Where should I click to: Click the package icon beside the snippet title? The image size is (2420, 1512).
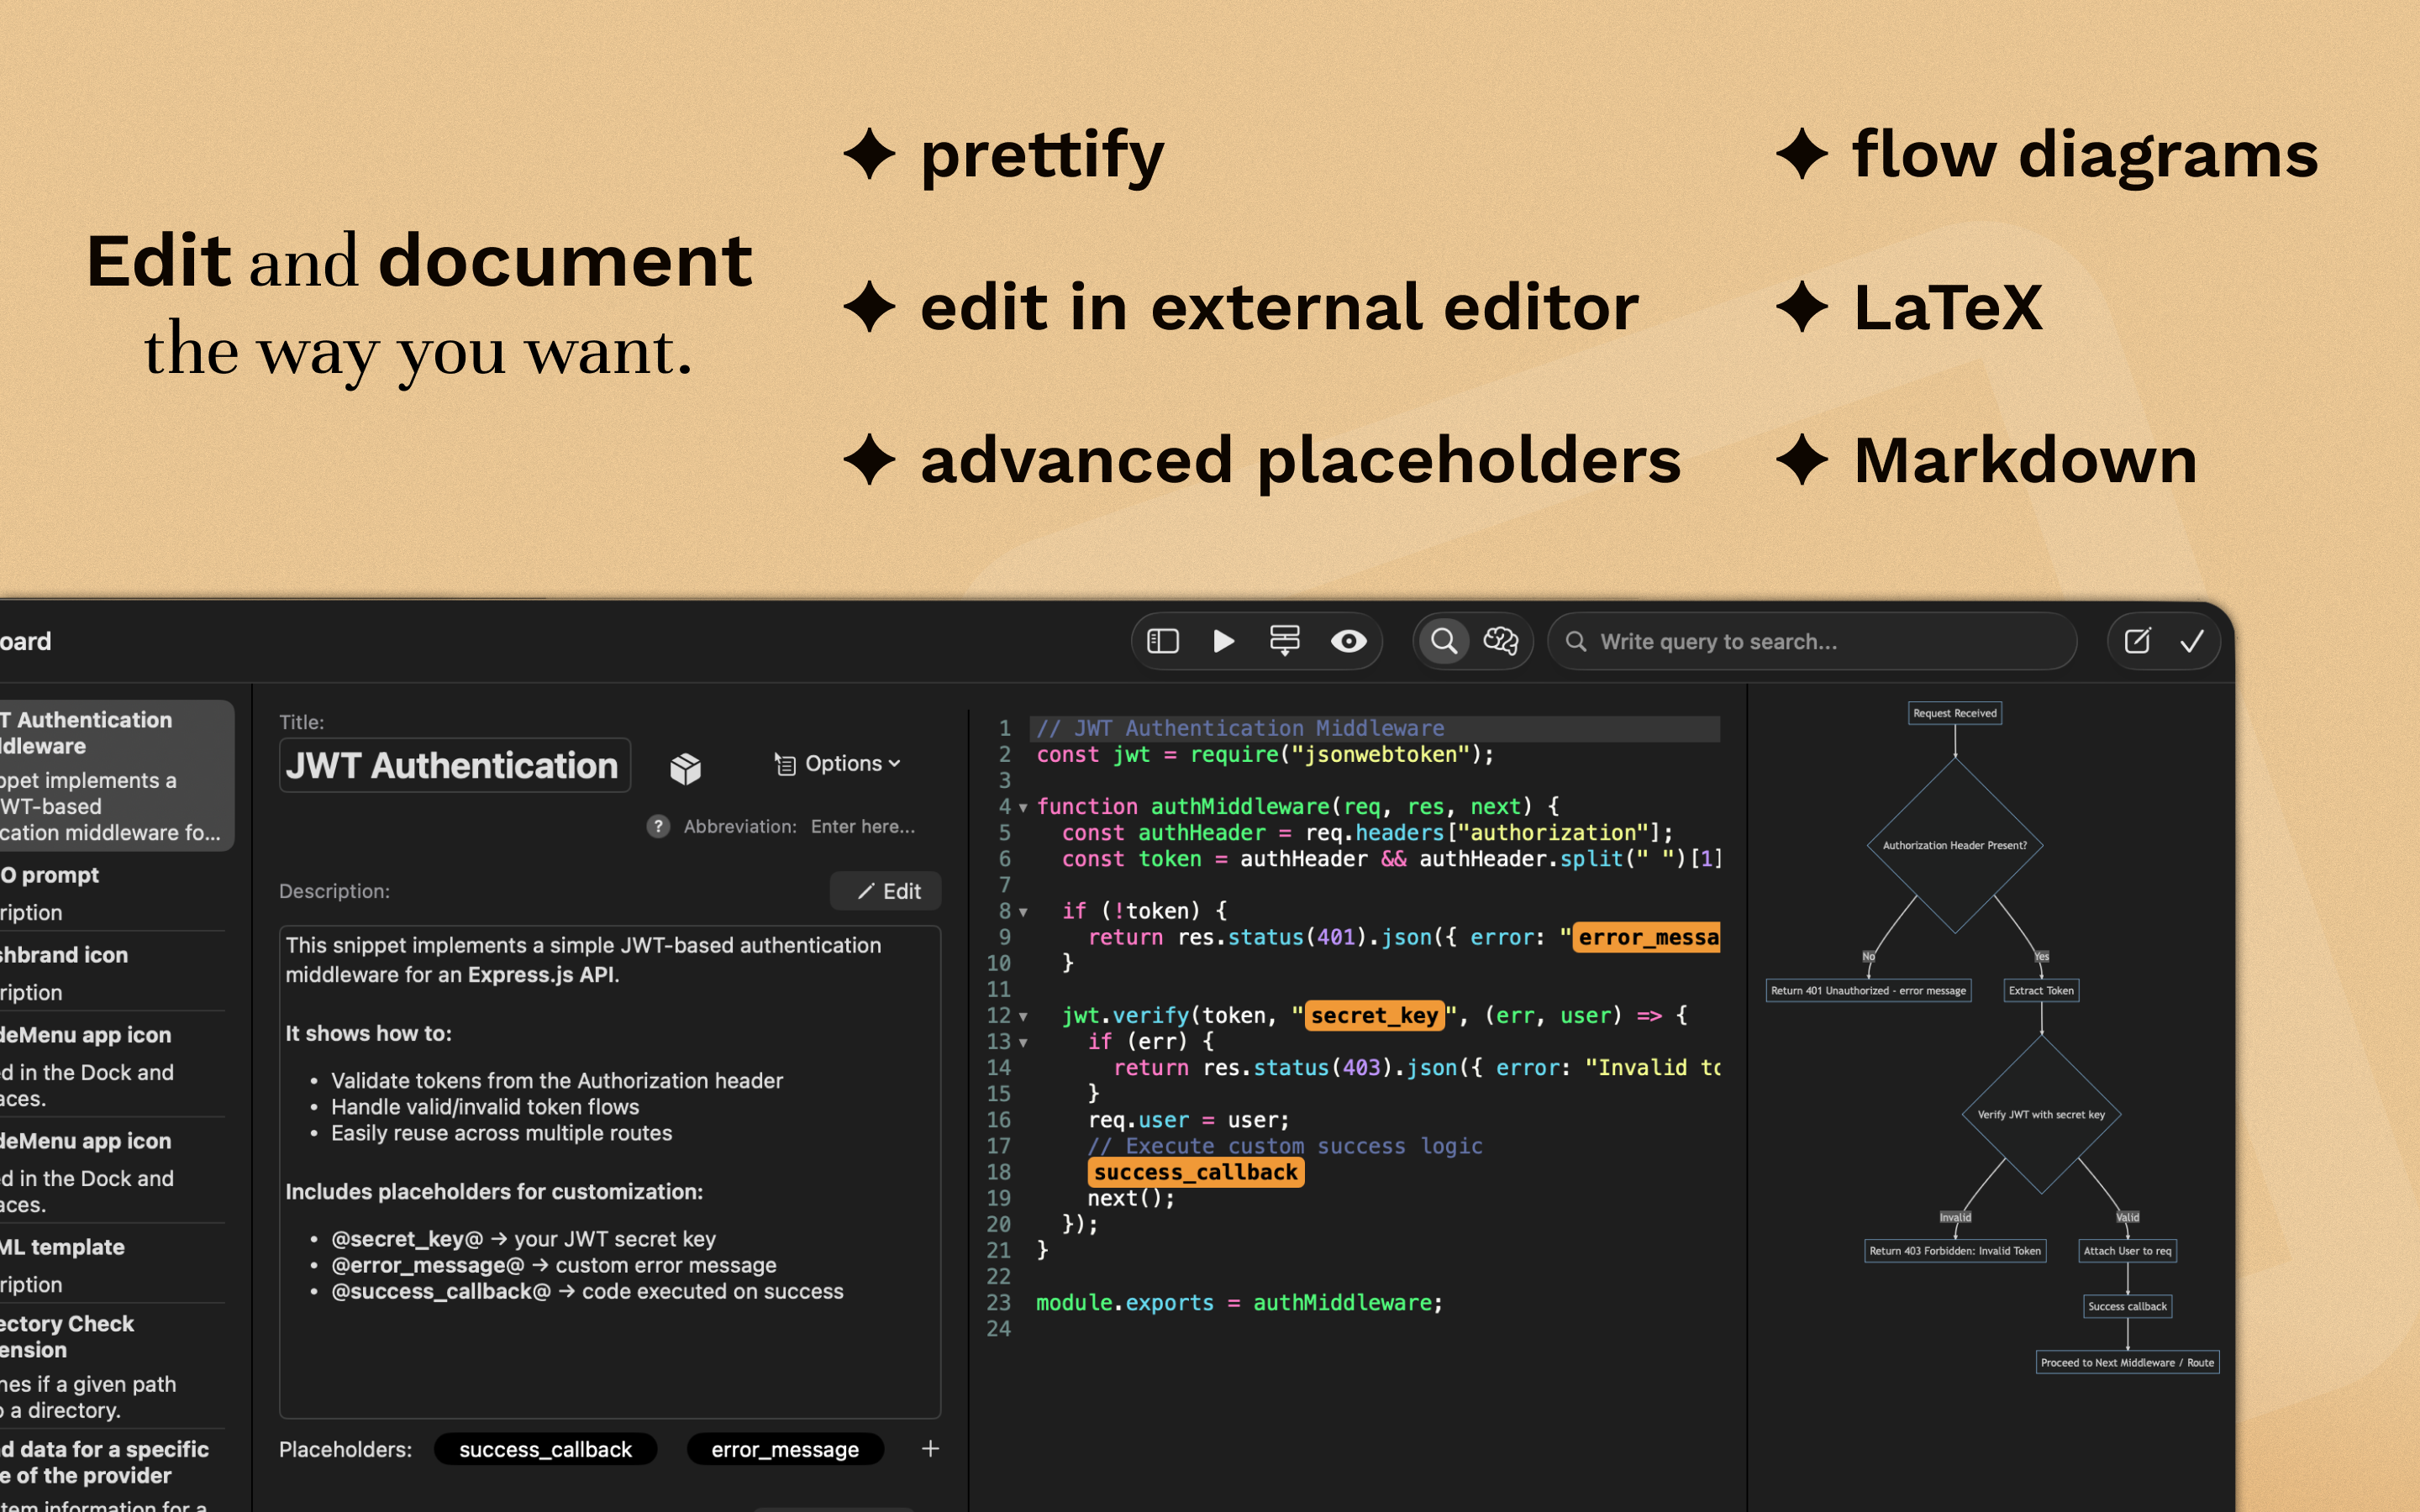click(685, 768)
